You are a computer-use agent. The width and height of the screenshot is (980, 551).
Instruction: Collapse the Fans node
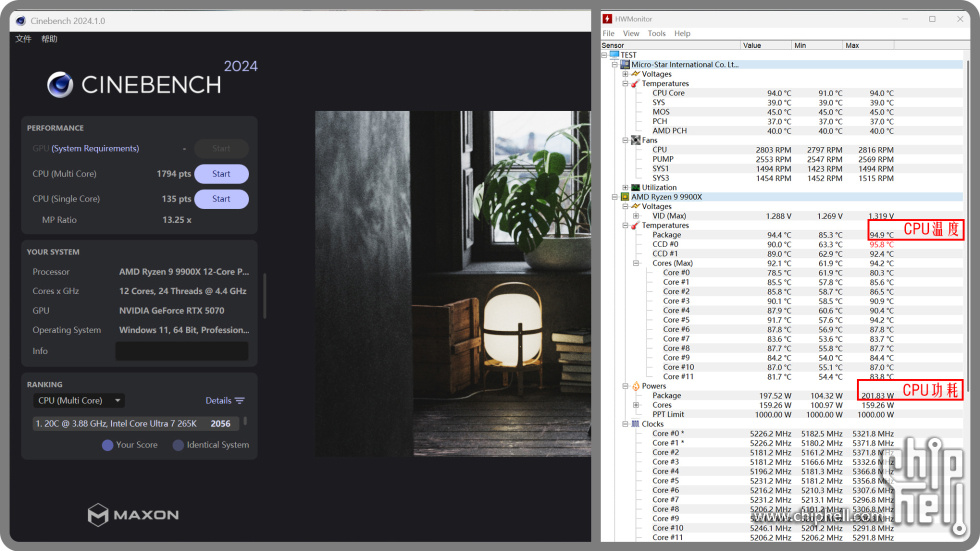point(625,140)
